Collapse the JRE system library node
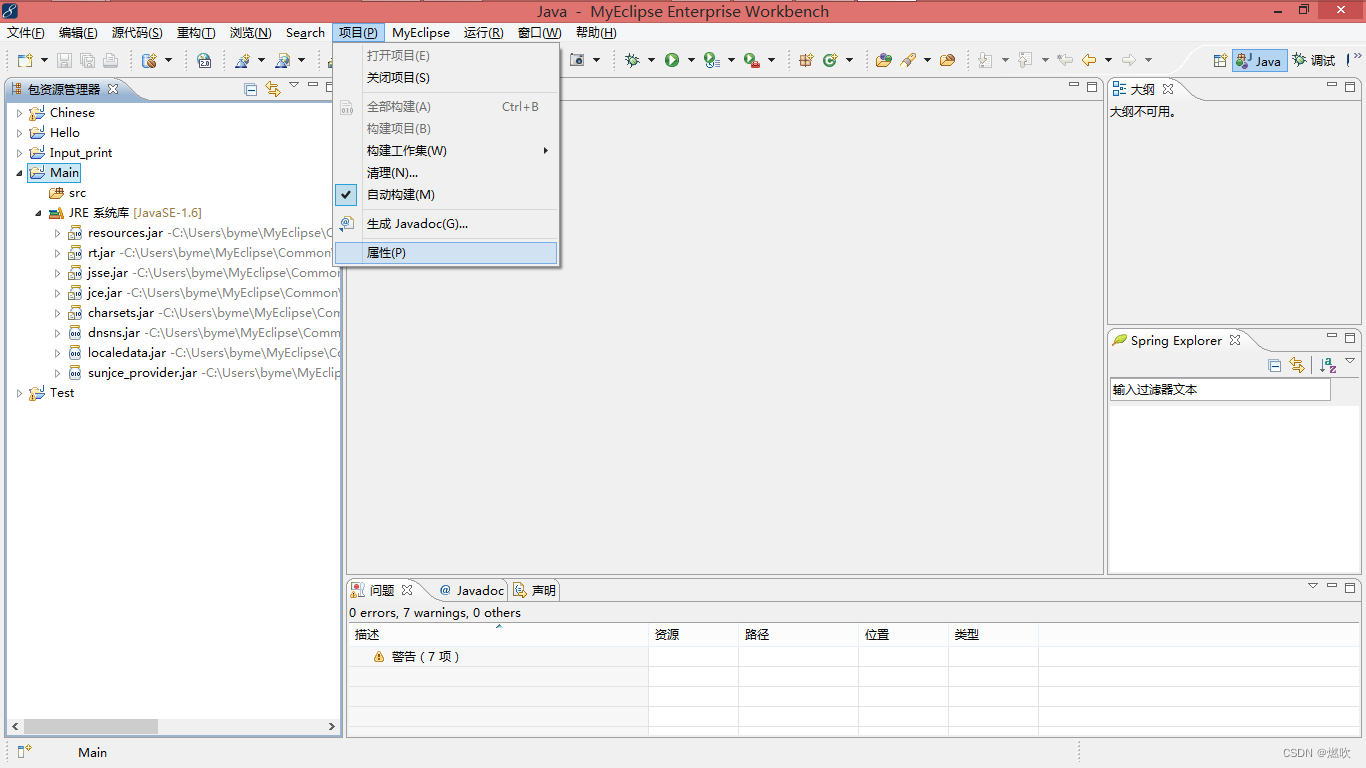This screenshot has width=1366, height=768. tap(39, 213)
